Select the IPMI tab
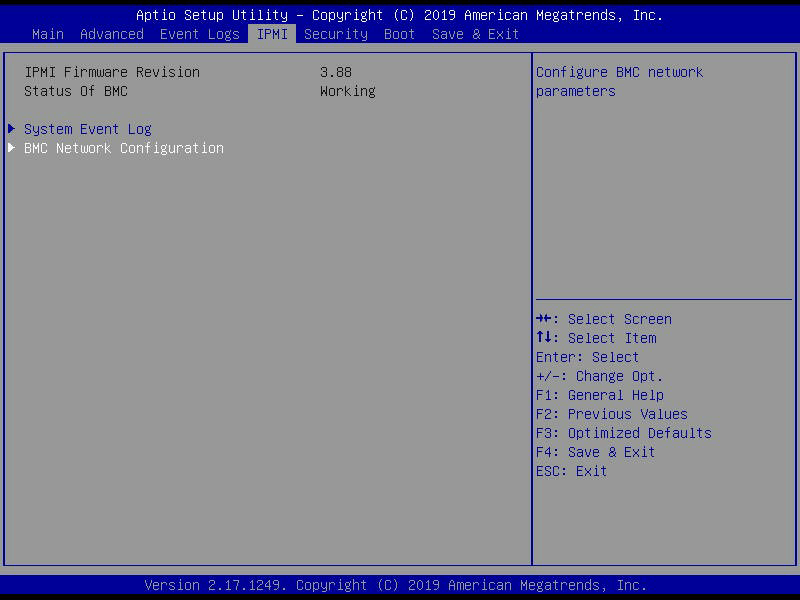This screenshot has height=600, width=800. click(272, 34)
